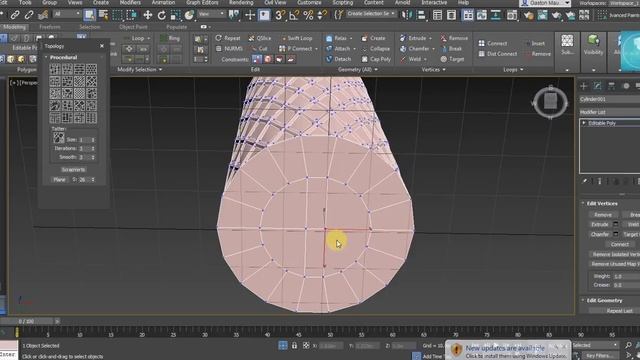The image size is (640, 360).
Task: Click the ViewCube navigation widget
Action: coord(550,102)
